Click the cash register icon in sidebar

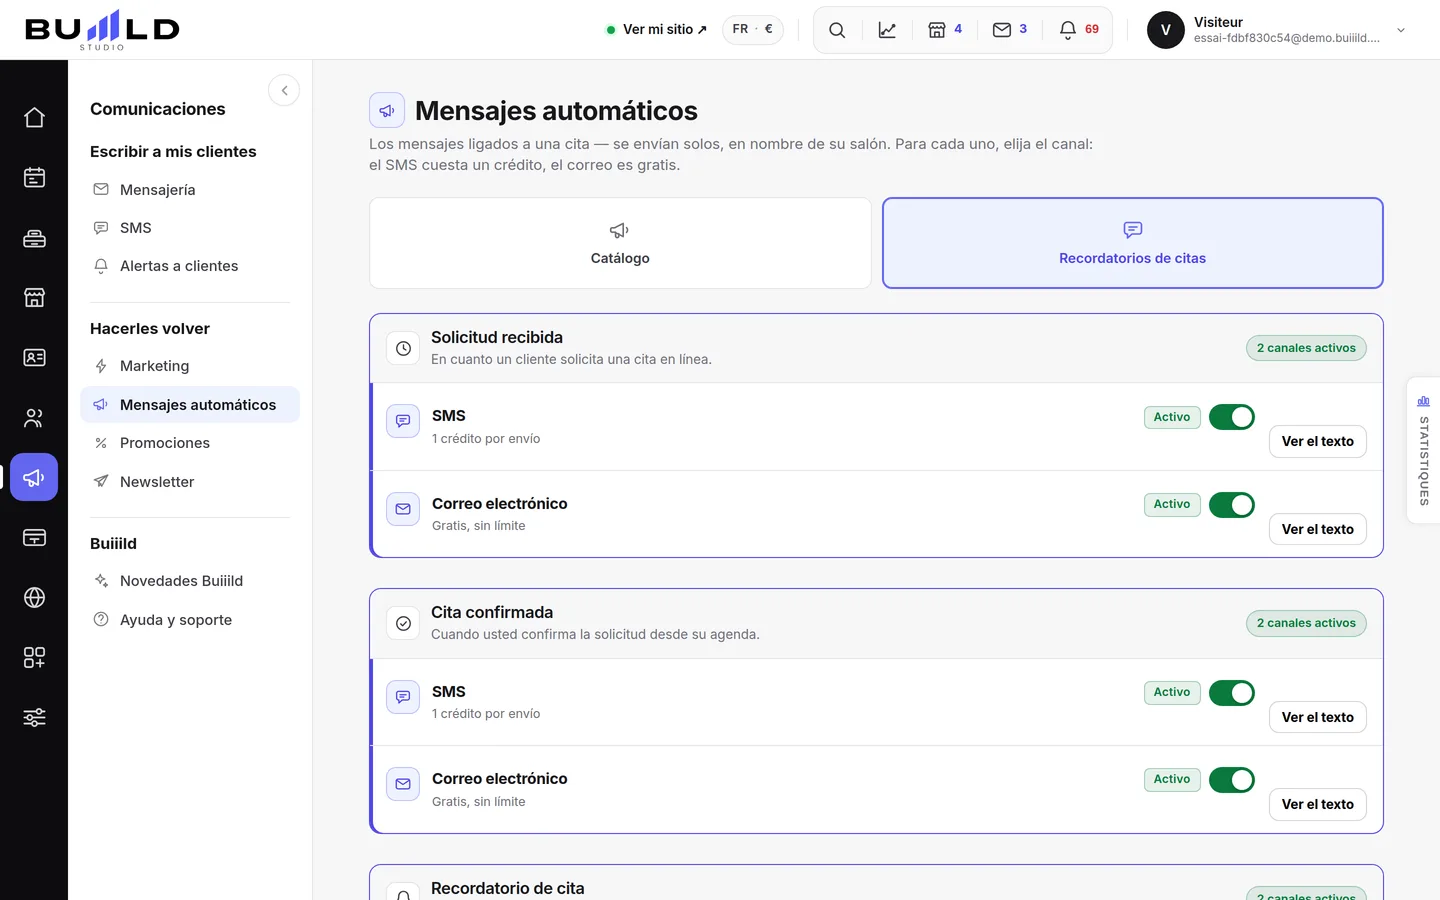click(34, 238)
